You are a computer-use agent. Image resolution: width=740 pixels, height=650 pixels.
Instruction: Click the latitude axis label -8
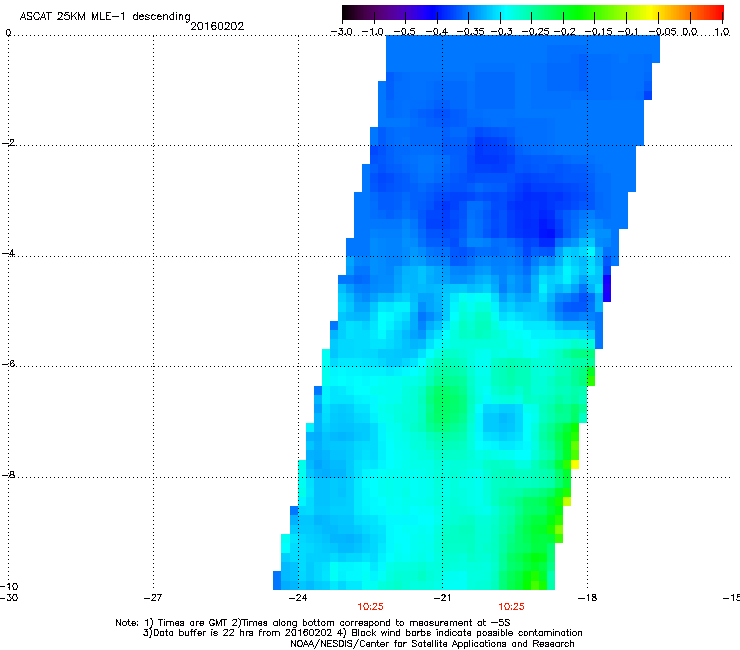click(9, 475)
